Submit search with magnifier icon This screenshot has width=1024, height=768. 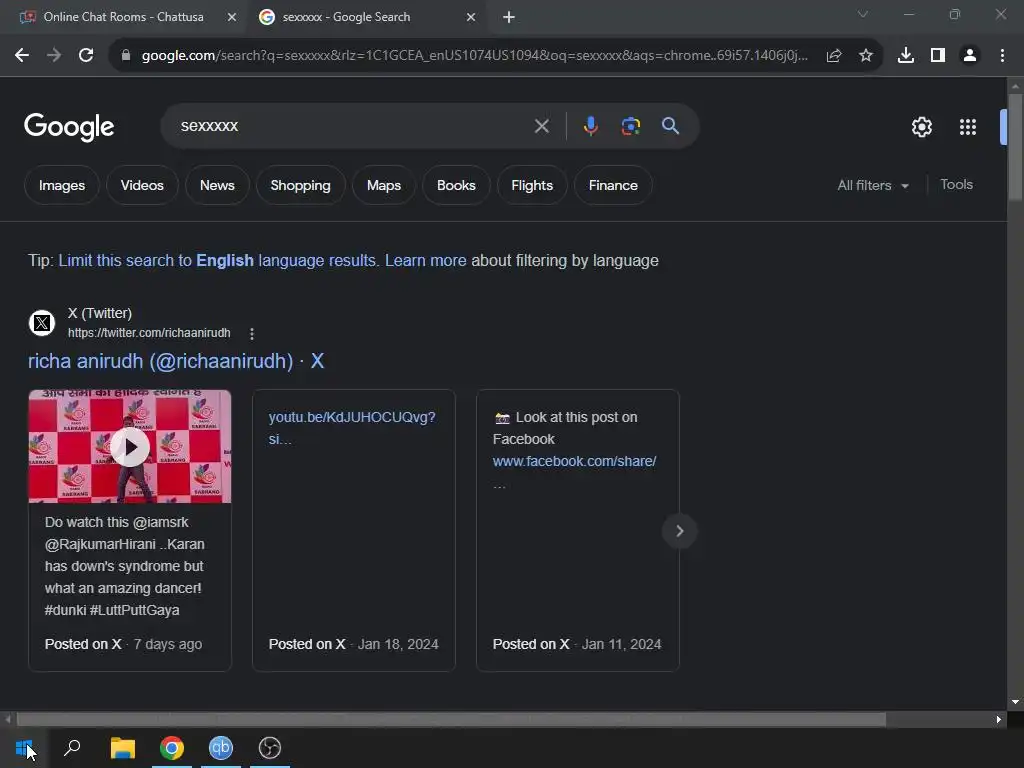point(671,126)
